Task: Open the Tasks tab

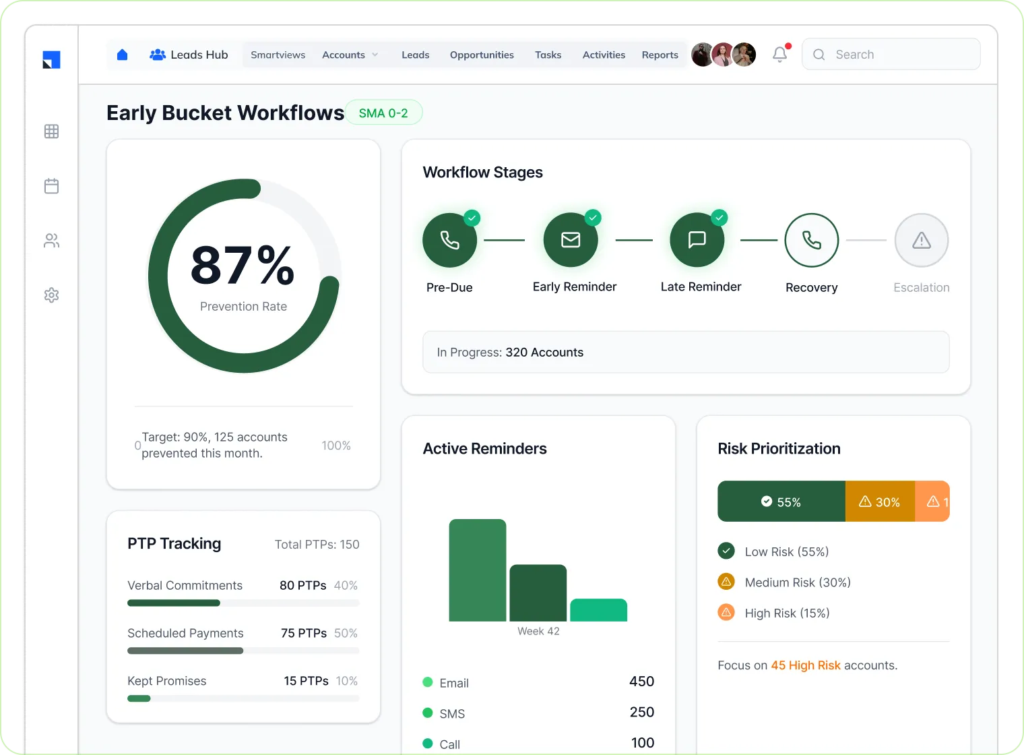Action: (x=548, y=55)
